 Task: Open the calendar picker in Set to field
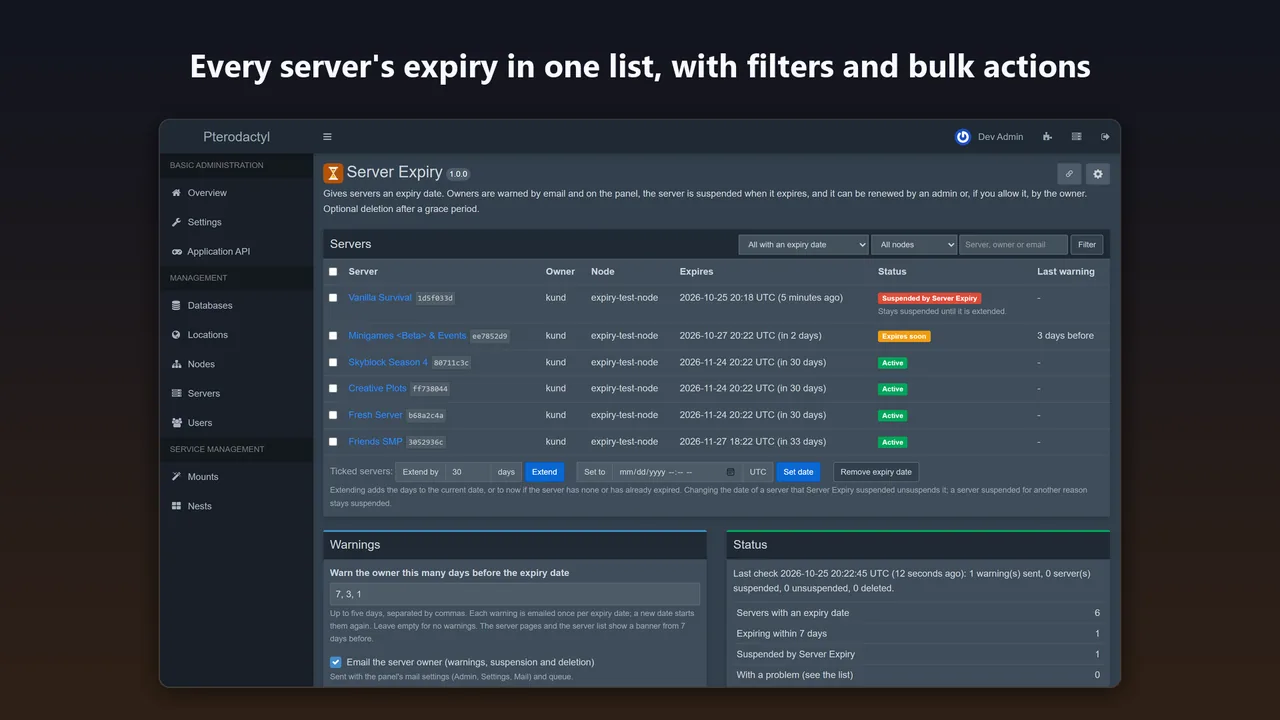pyautogui.click(x=731, y=472)
